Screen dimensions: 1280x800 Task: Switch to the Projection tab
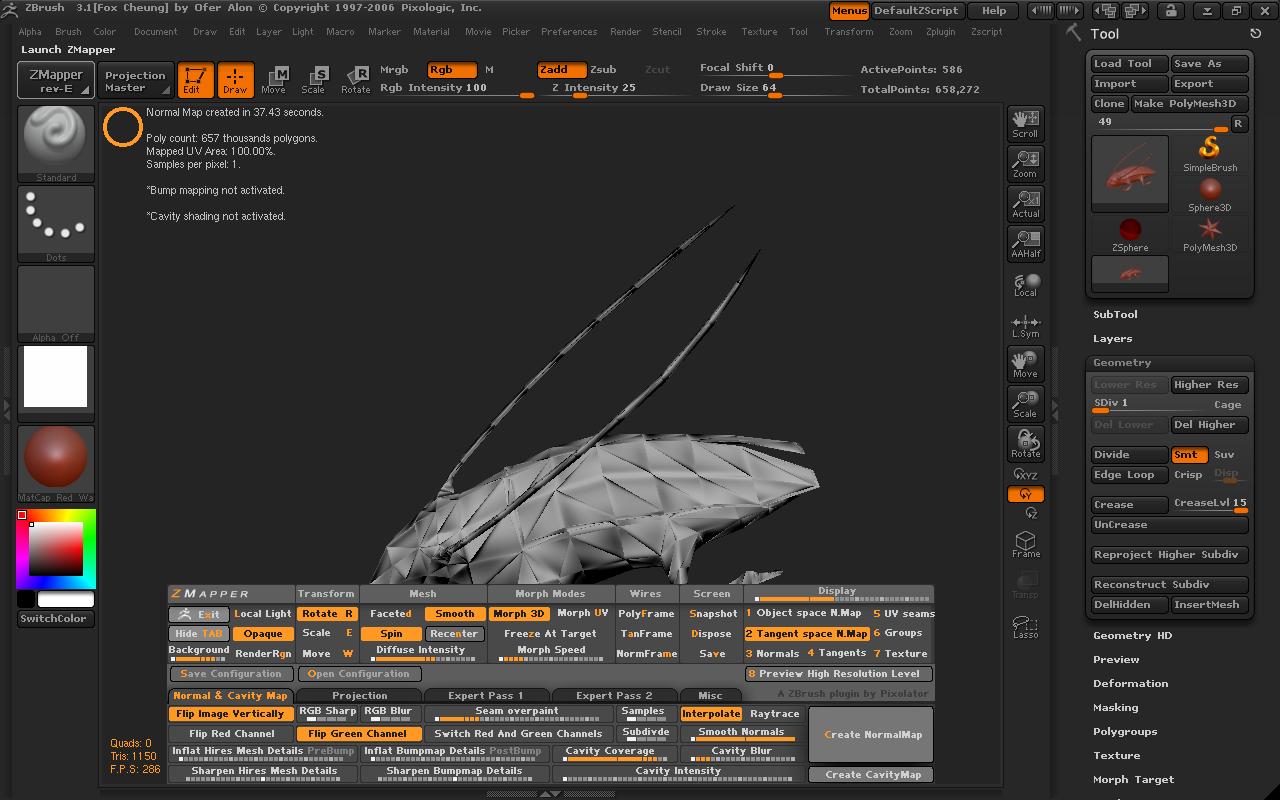click(x=359, y=695)
